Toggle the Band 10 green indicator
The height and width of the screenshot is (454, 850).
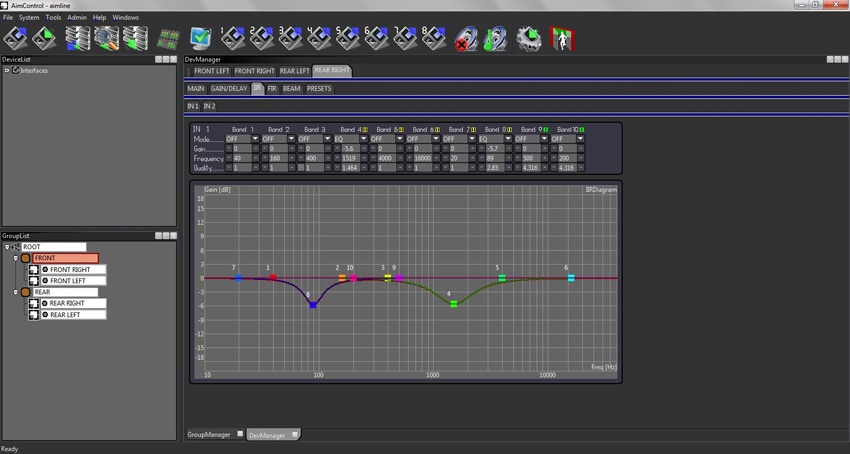582,130
